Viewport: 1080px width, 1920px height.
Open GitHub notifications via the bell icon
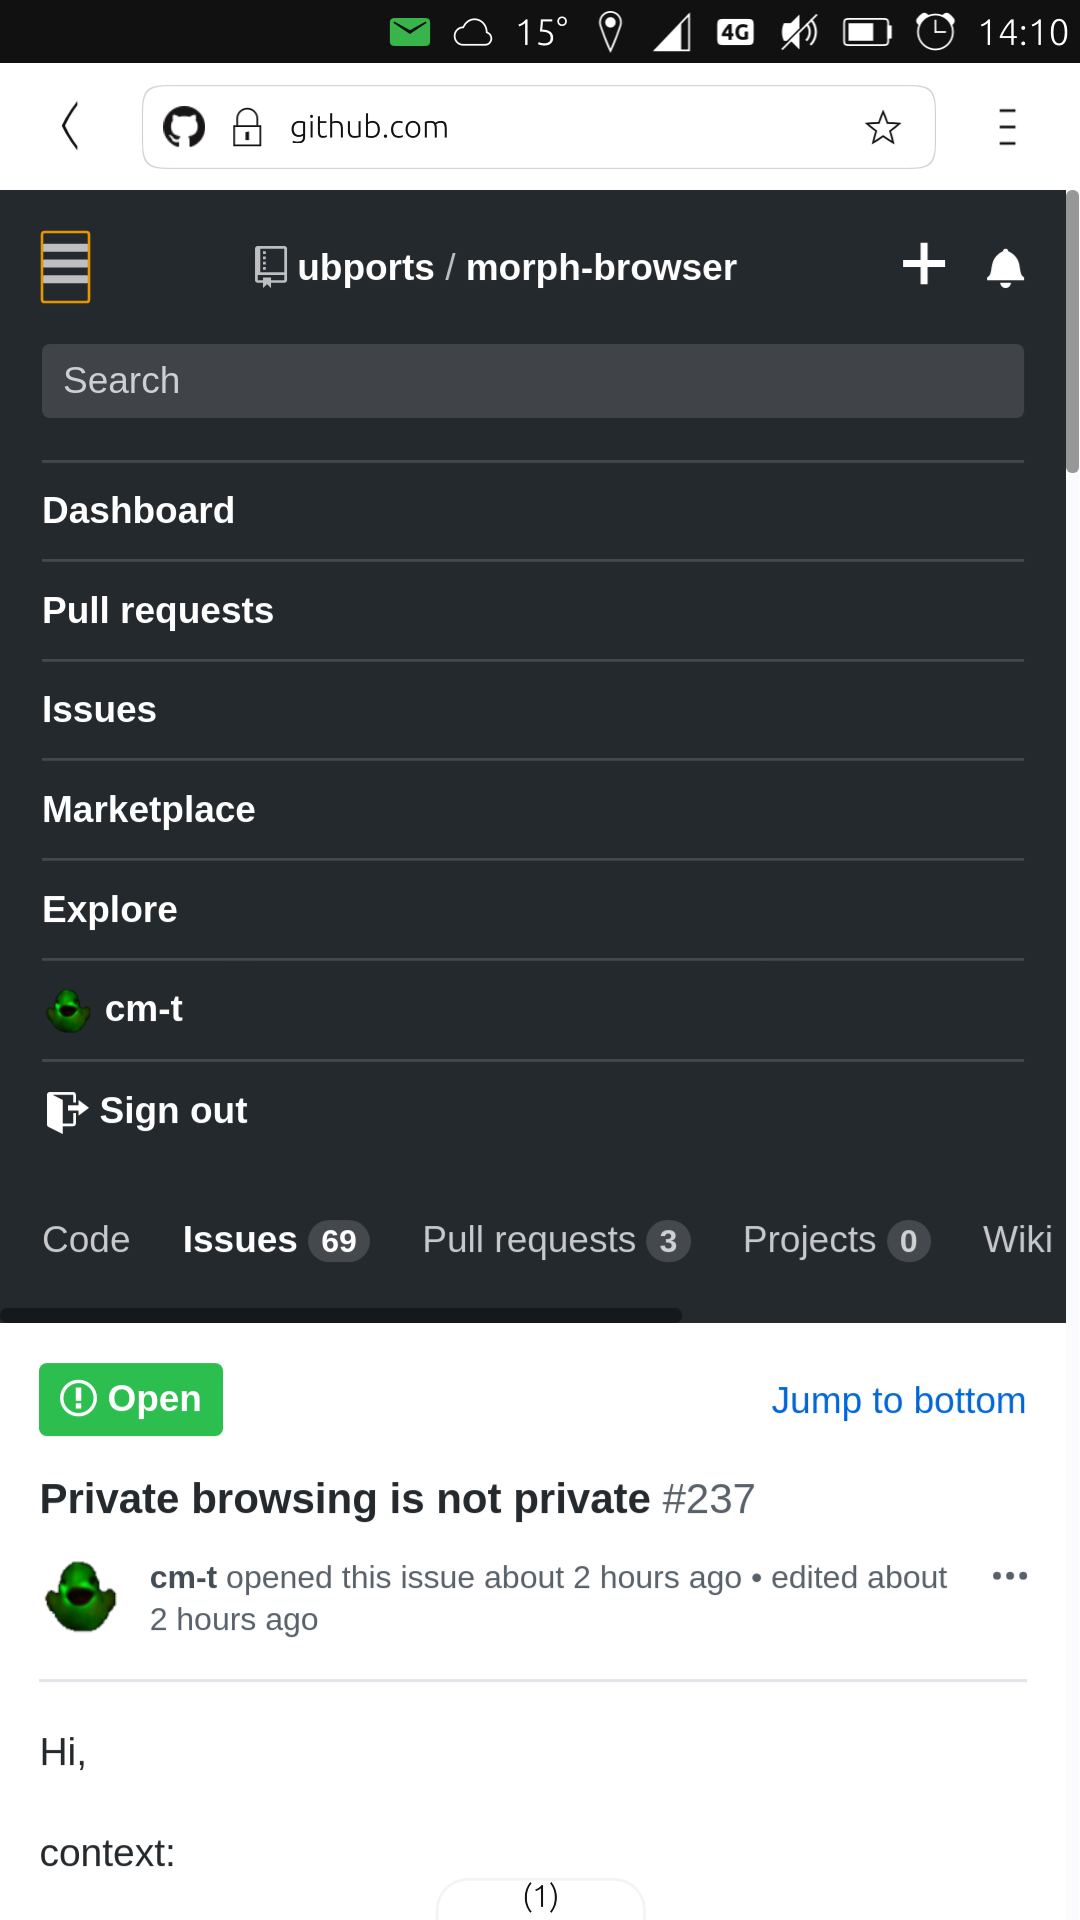click(x=1005, y=266)
